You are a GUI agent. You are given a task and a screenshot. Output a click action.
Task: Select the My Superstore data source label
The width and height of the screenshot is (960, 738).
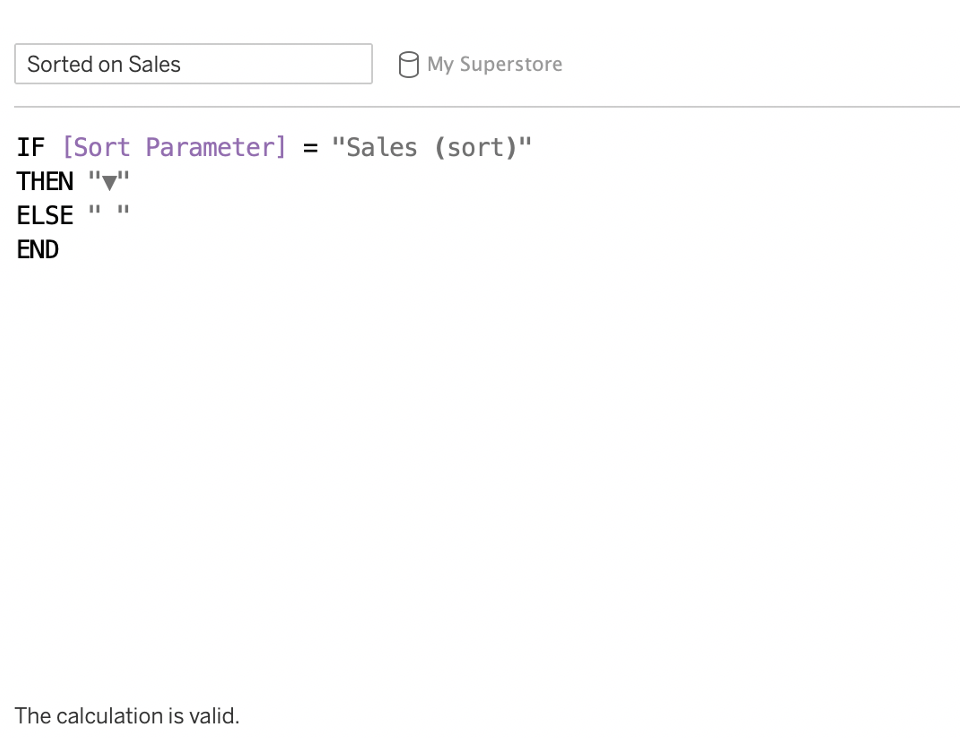tap(494, 64)
